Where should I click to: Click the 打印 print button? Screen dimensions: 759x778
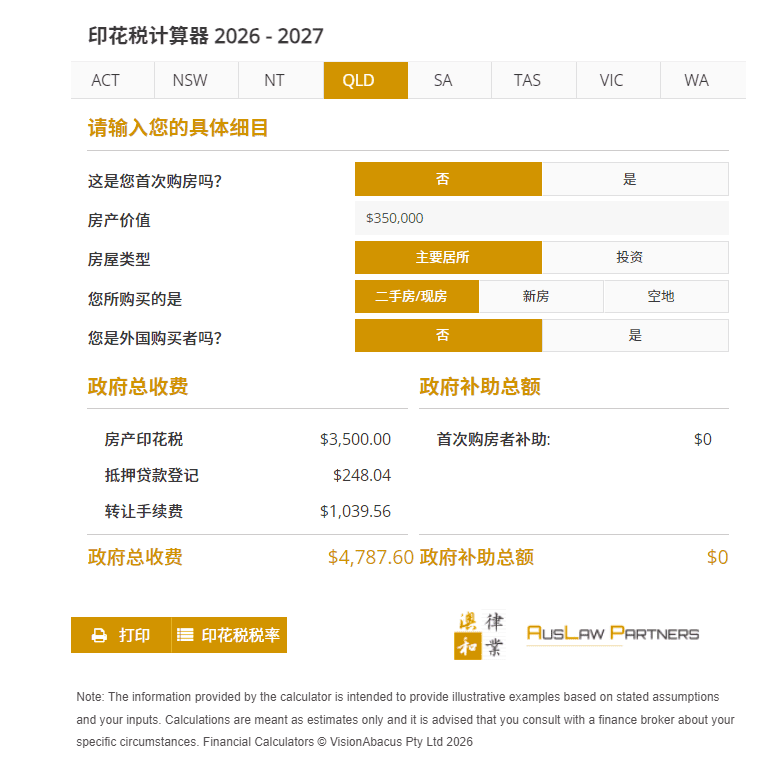pos(121,635)
